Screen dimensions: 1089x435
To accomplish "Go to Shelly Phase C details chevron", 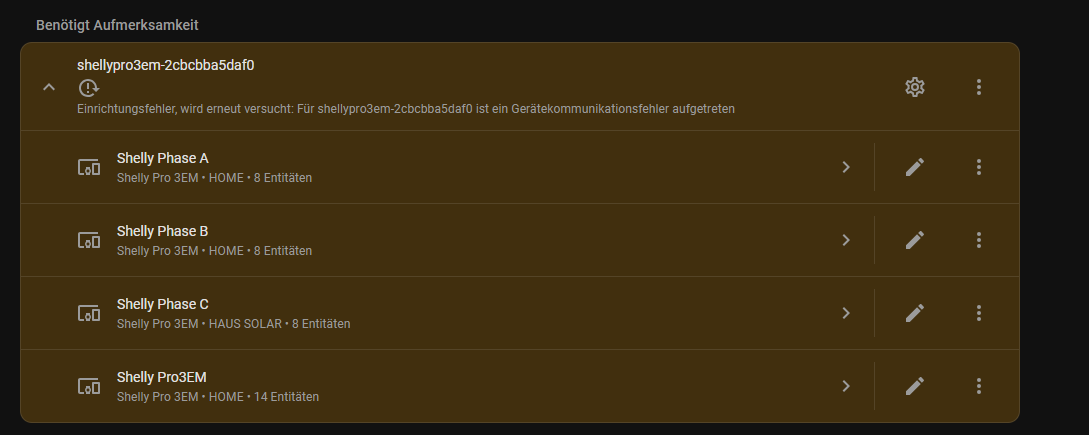I will [845, 313].
